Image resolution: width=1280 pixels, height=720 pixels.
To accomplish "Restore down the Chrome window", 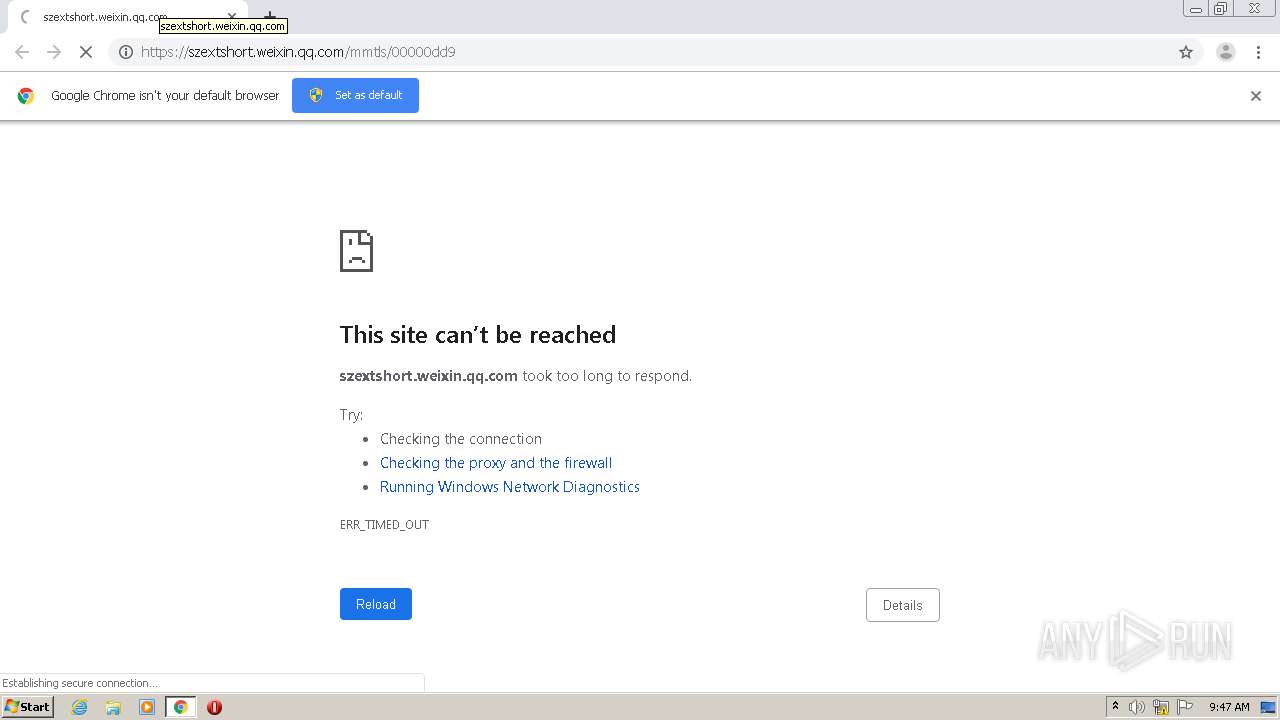I will (x=1221, y=9).
